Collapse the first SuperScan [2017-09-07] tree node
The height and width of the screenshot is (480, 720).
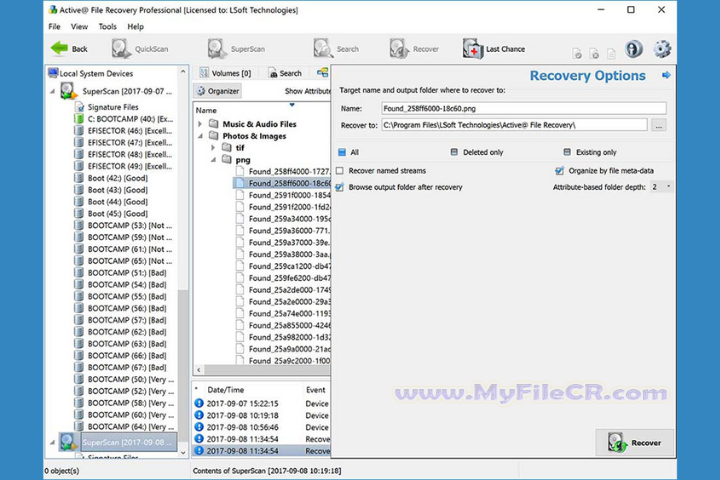coord(53,91)
